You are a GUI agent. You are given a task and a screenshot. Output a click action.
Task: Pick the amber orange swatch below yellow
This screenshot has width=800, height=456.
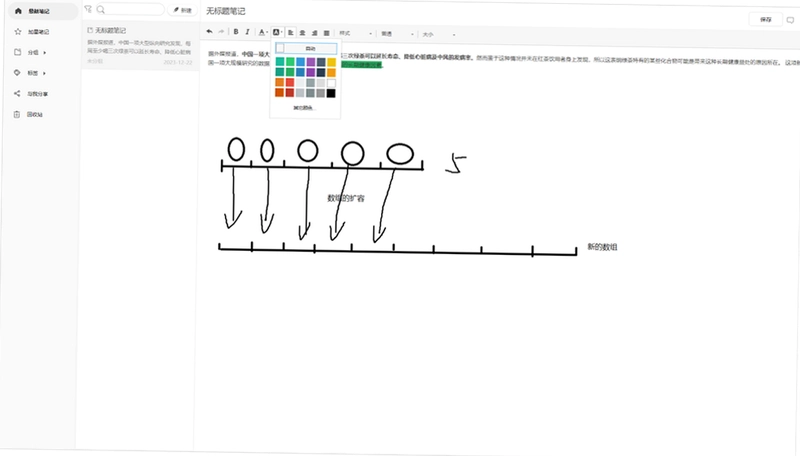331,72
